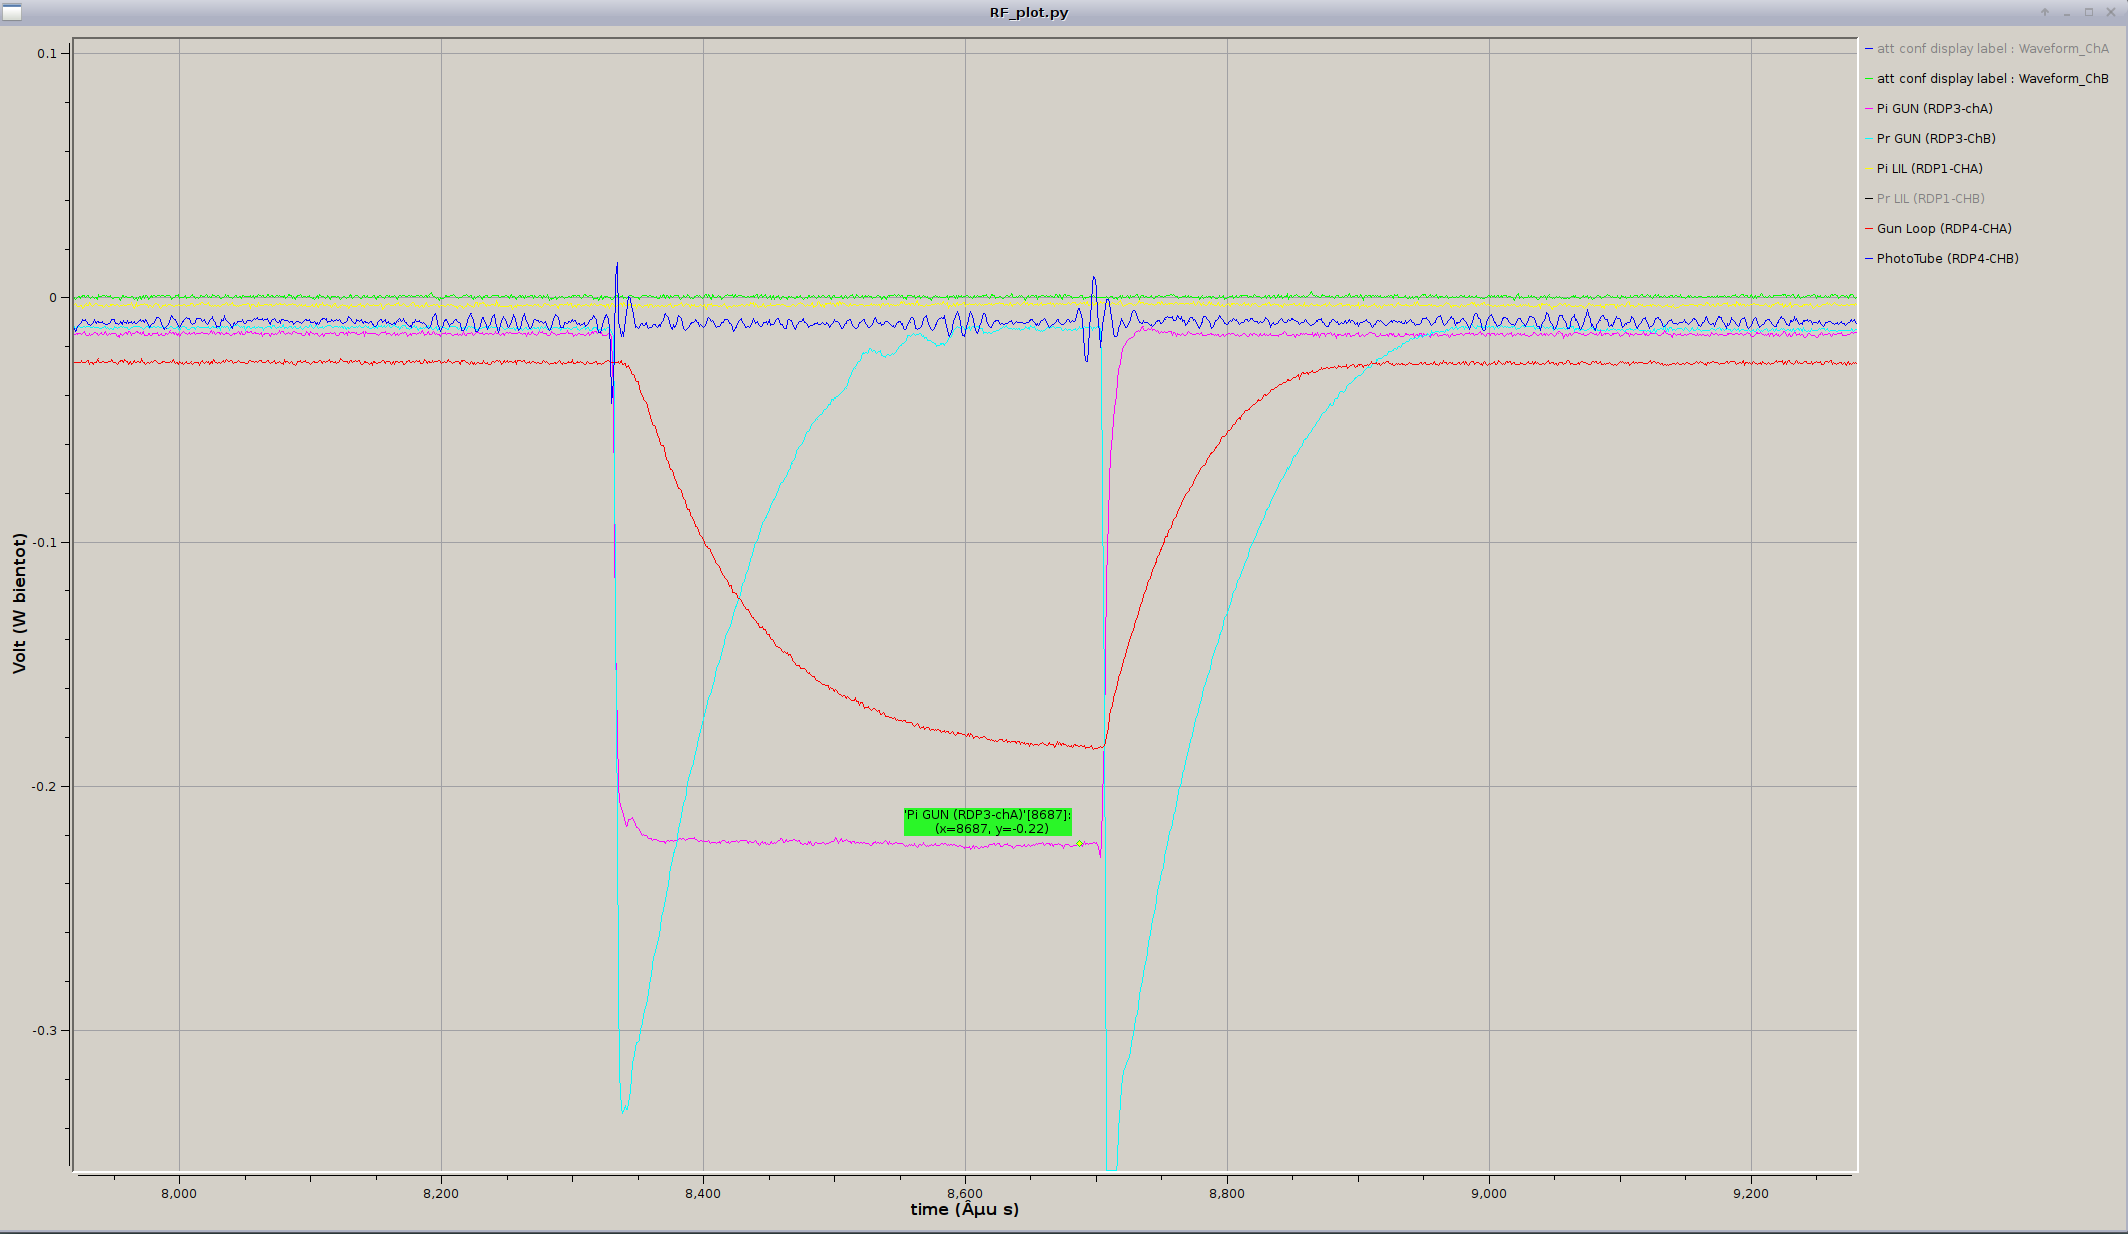Screen dimensions: 2128x1234
Task: Maximize the RF_plot.py window
Action: pos(2089,12)
